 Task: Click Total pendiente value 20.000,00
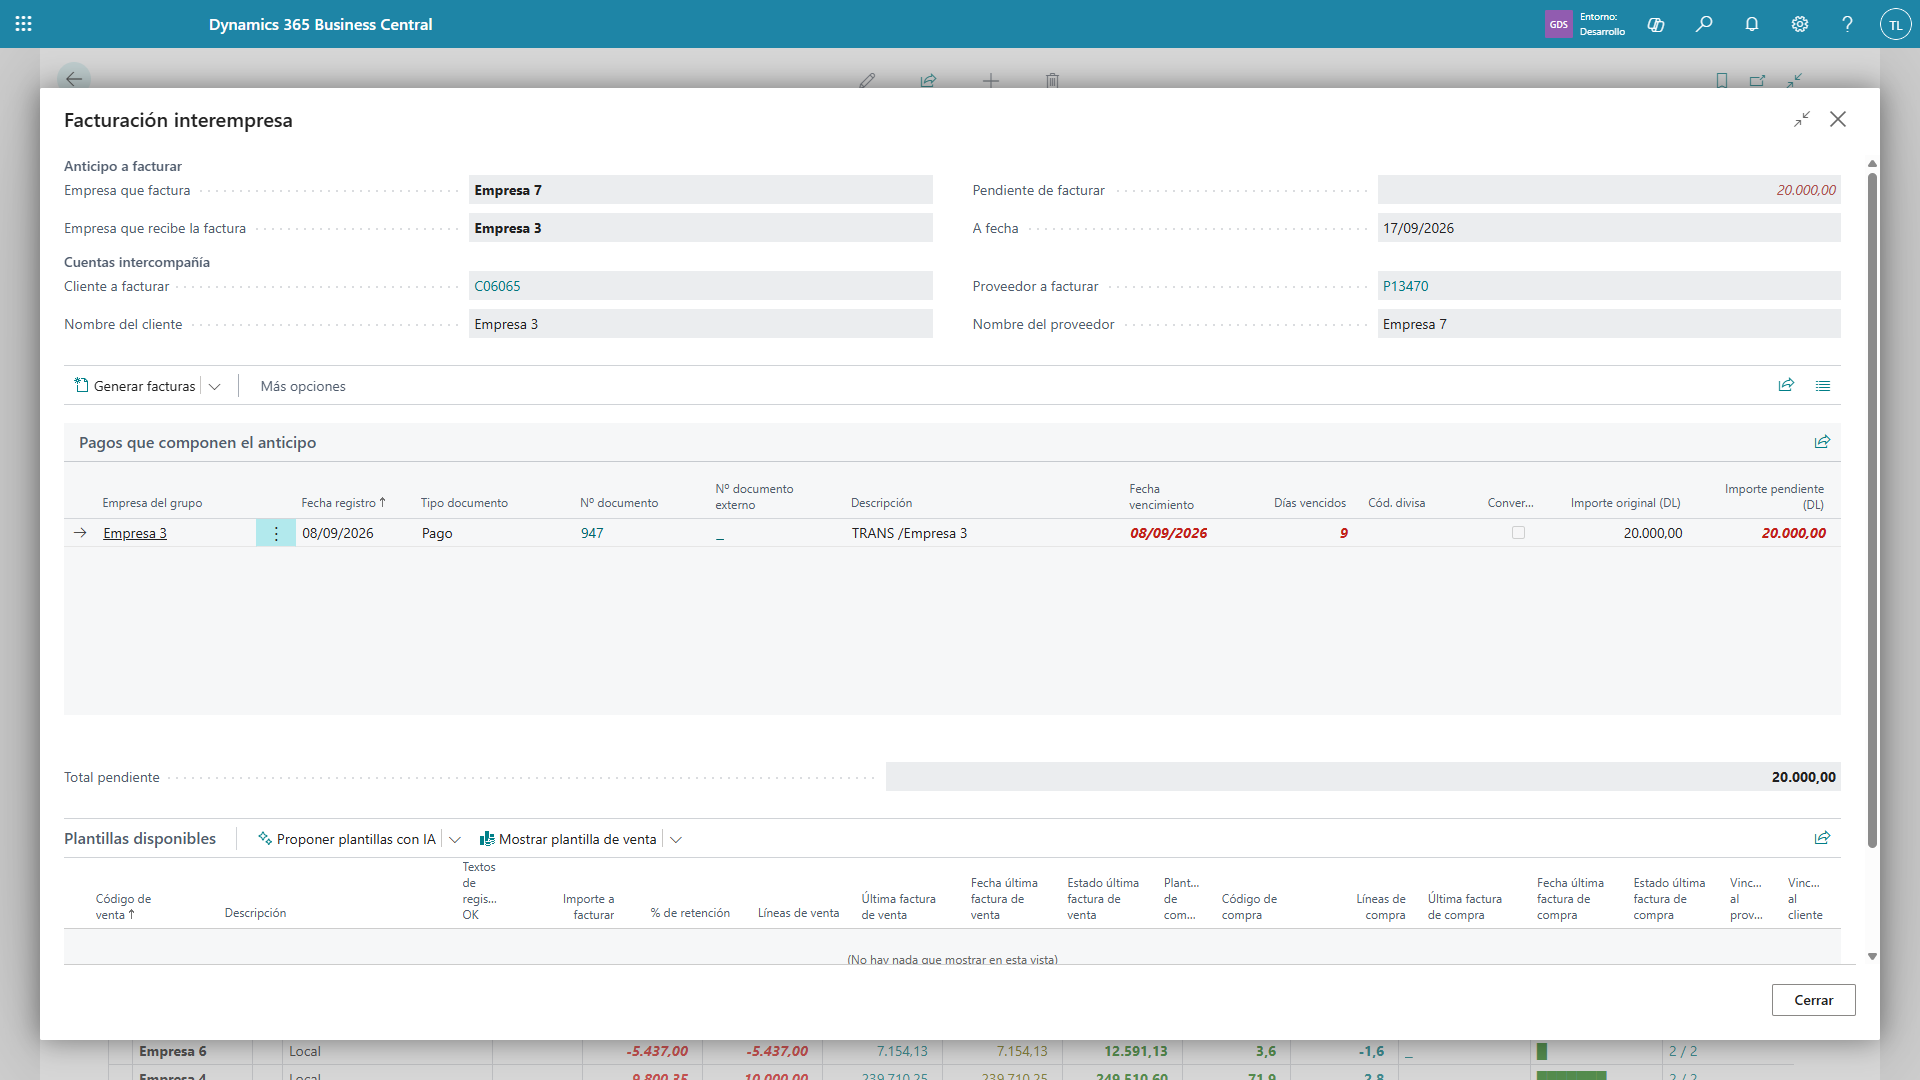point(1363,777)
